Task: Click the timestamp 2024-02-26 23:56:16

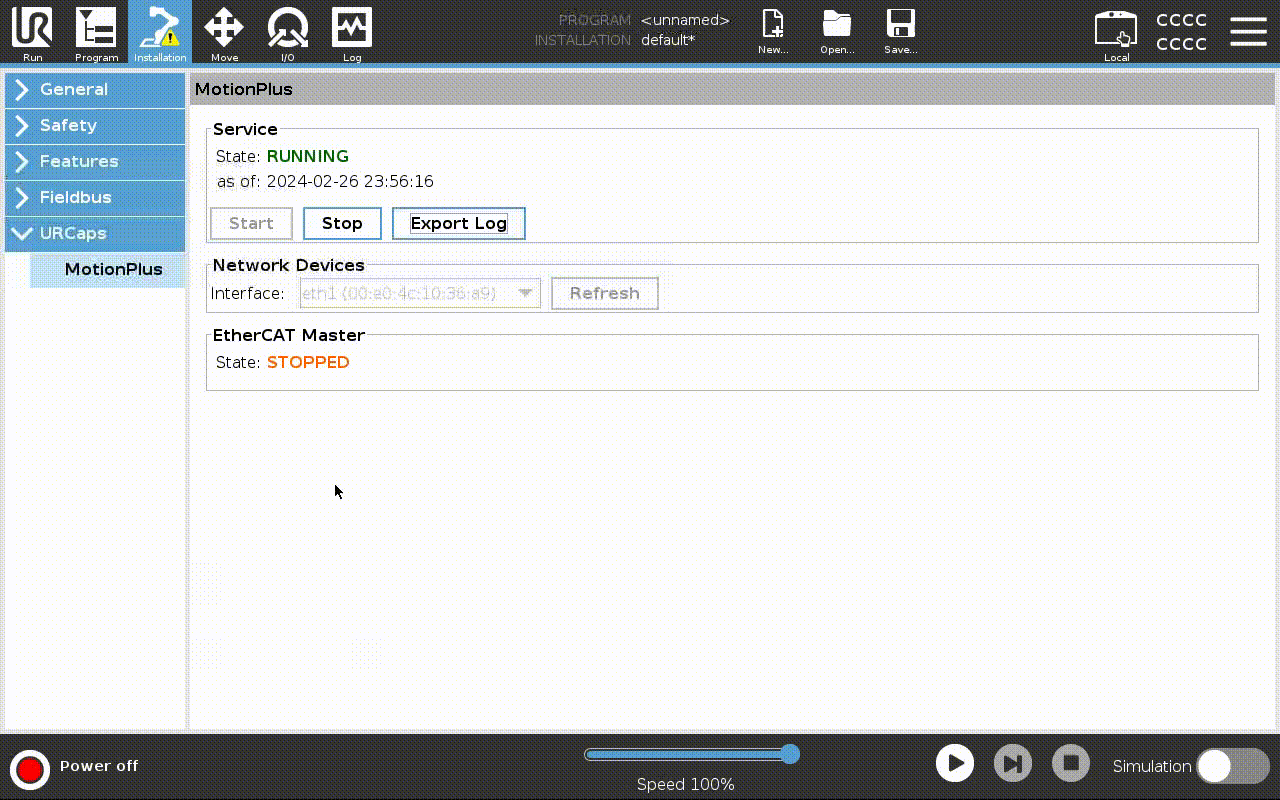Action: (x=350, y=181)
